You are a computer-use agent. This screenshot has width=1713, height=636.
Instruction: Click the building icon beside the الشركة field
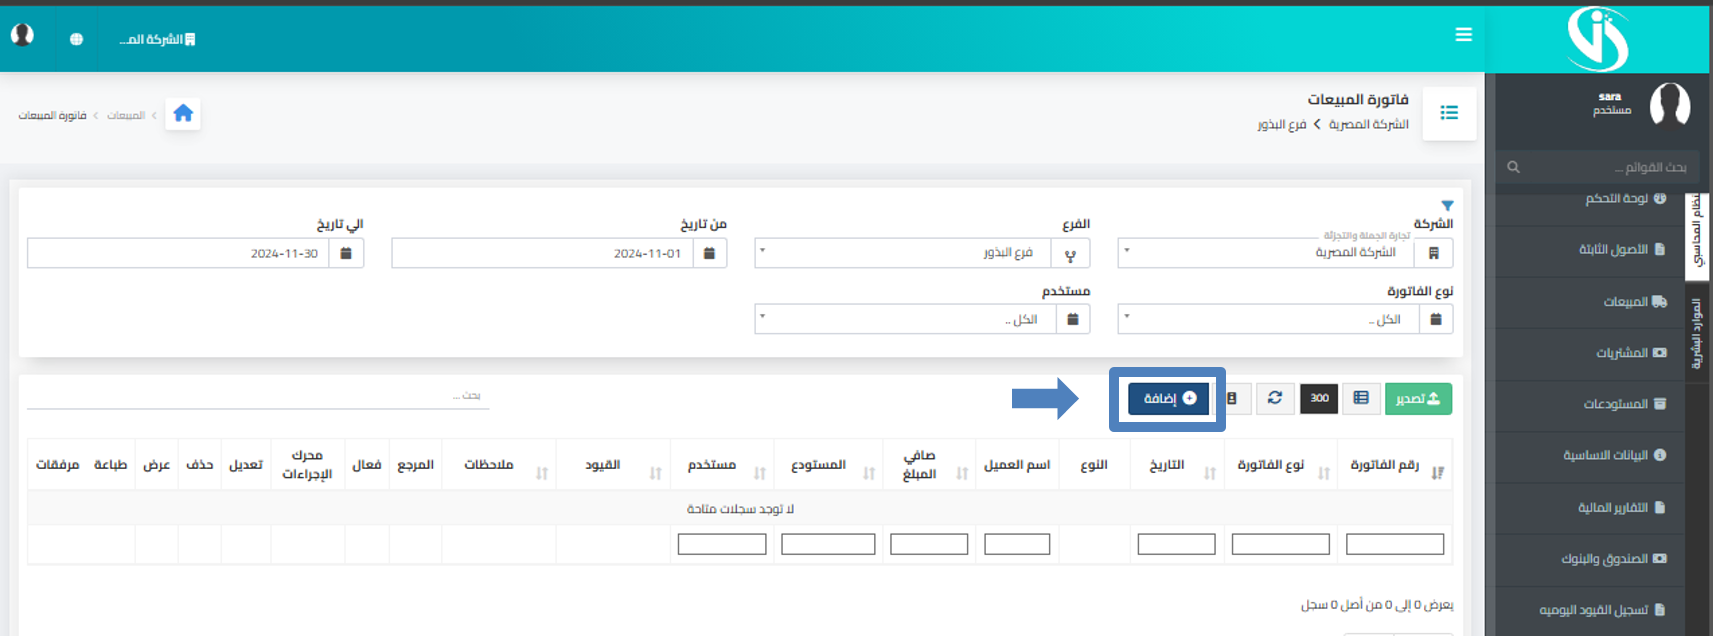pyautogui.click(x=1433, y=253)
